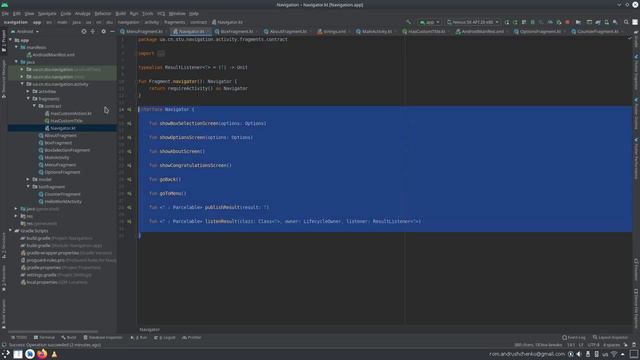Open Firefox from the taskbar
This screenshot has height=360, width=640.
(x=42, y=354)
